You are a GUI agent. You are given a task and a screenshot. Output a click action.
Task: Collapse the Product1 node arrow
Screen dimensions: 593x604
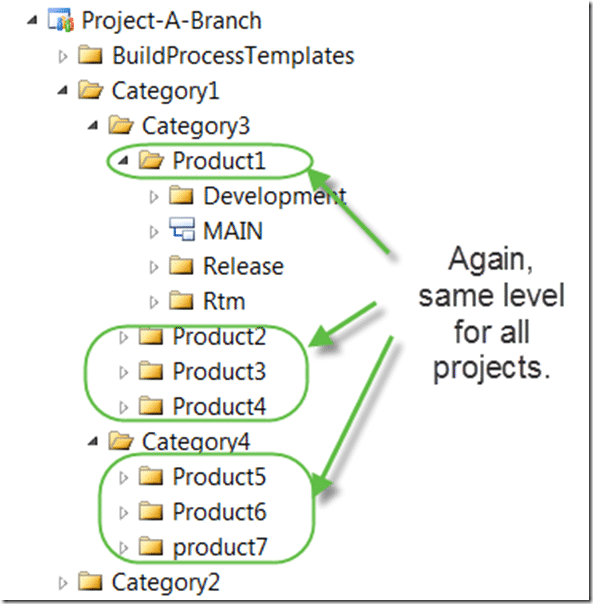(x=123, y=161)
